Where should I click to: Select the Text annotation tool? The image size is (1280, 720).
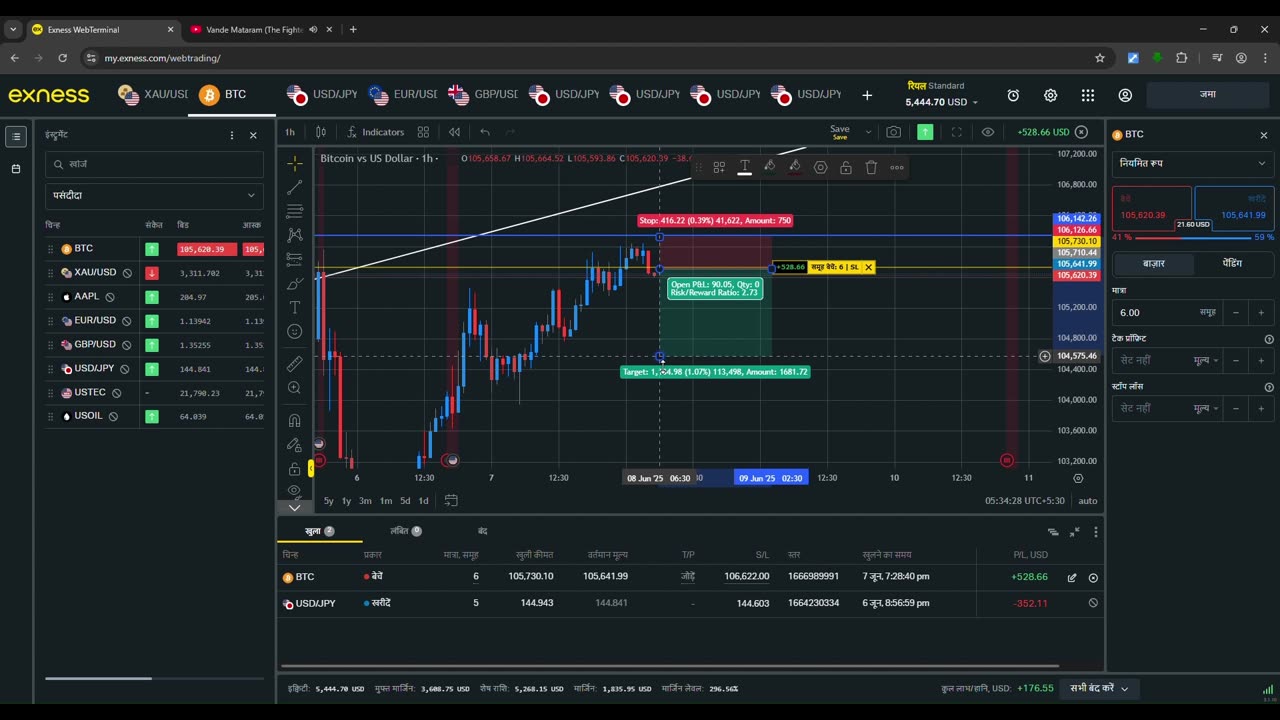[294, 307]
